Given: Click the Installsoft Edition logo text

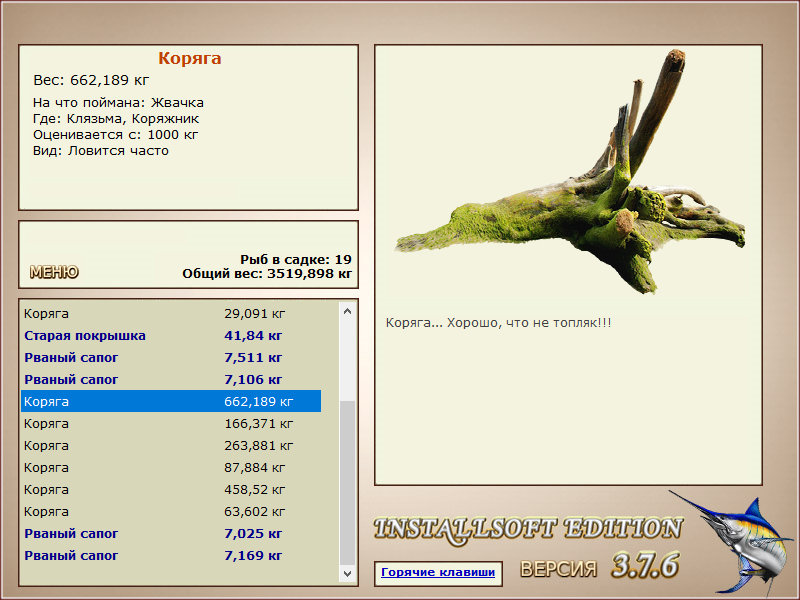Looking at the screenshot, I should [x=528, y=529].
